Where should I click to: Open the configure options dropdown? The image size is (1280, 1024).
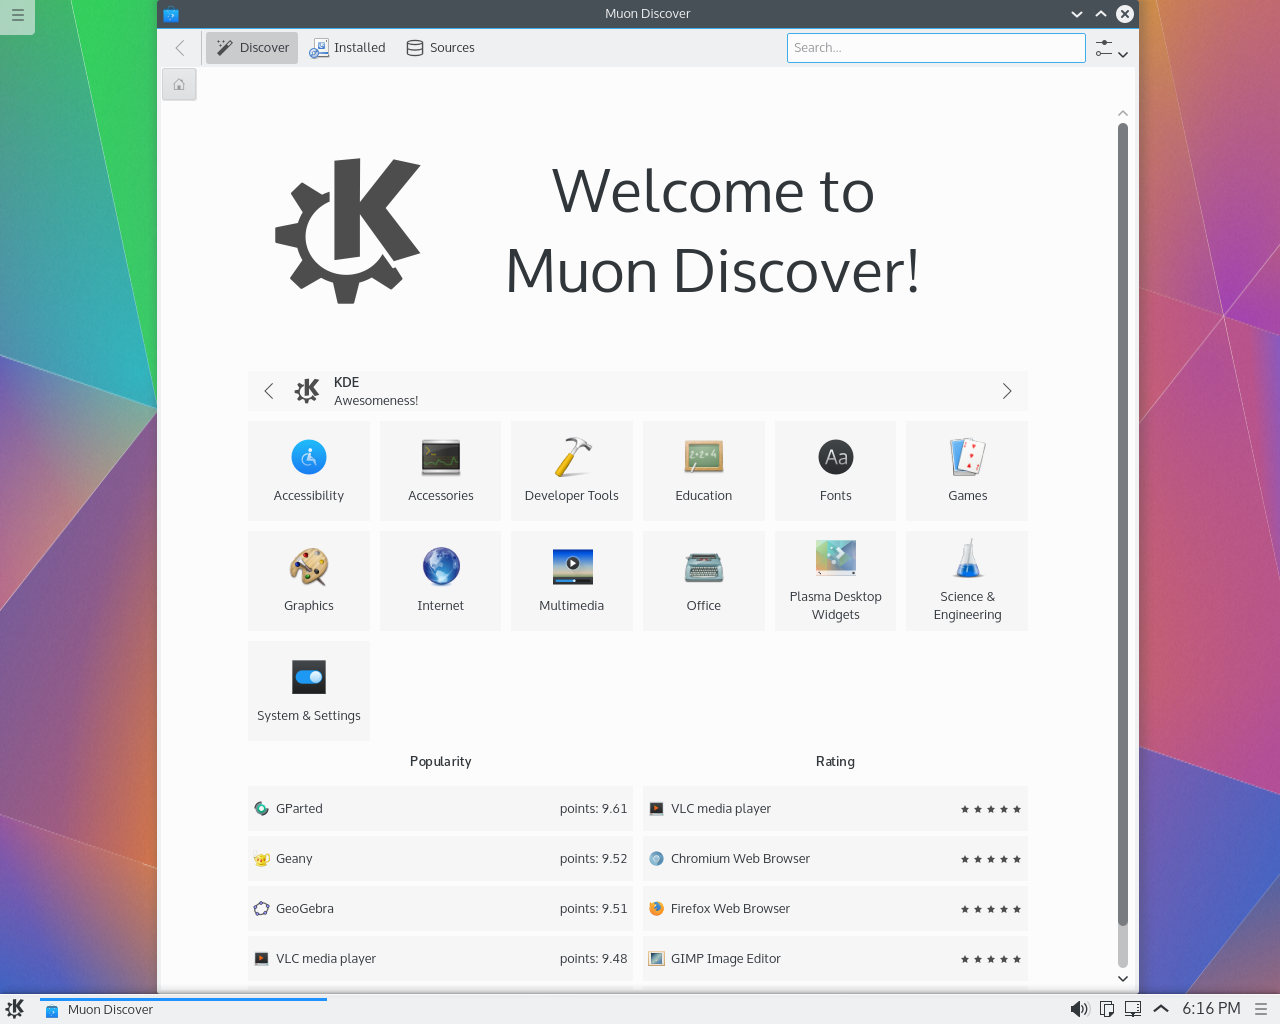[x=1112, y=48]
